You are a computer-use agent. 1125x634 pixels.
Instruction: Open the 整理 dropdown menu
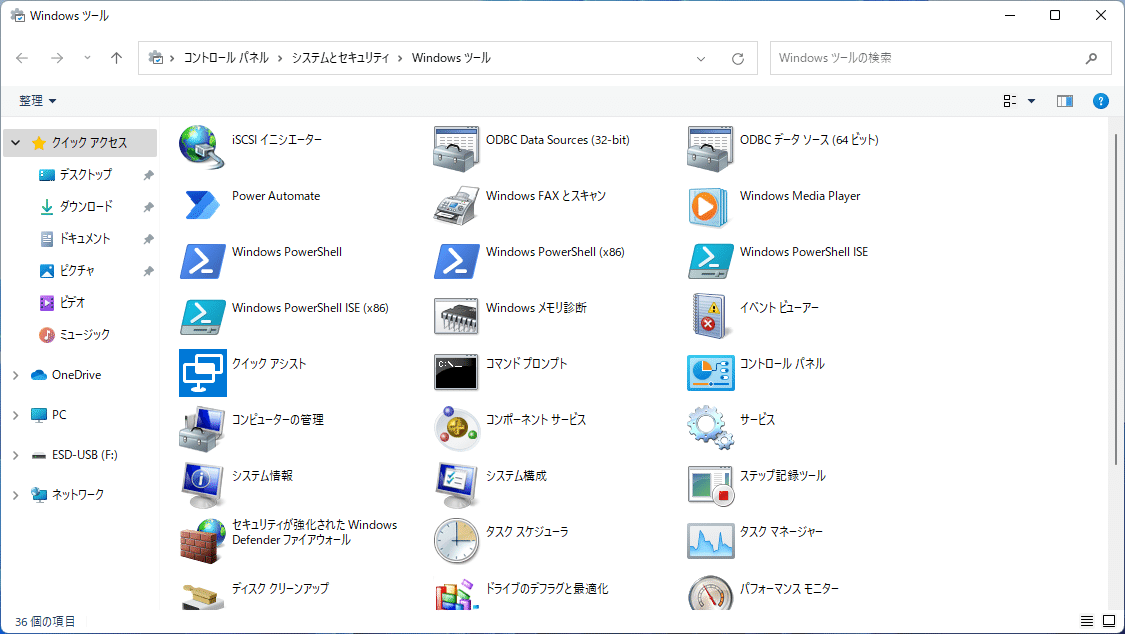(x=37, y=101)
